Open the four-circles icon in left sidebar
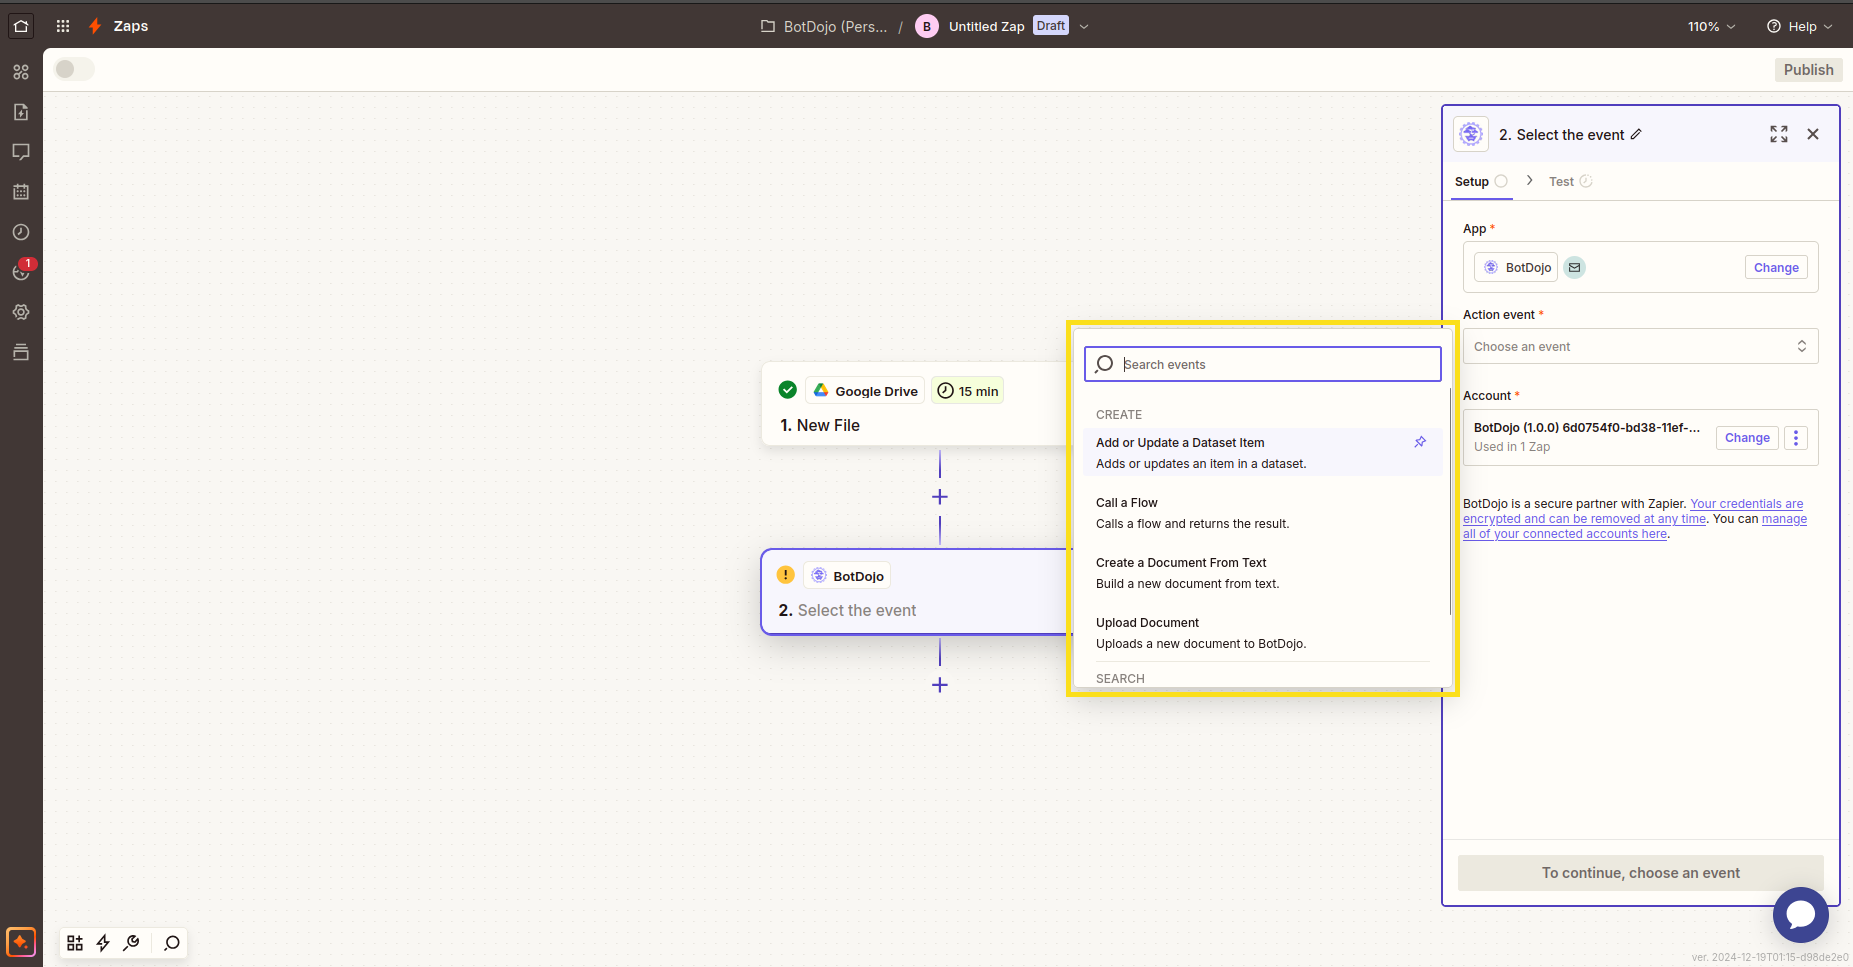Image resolution: width=1853 pixels, height=967 pixels. 21,72
